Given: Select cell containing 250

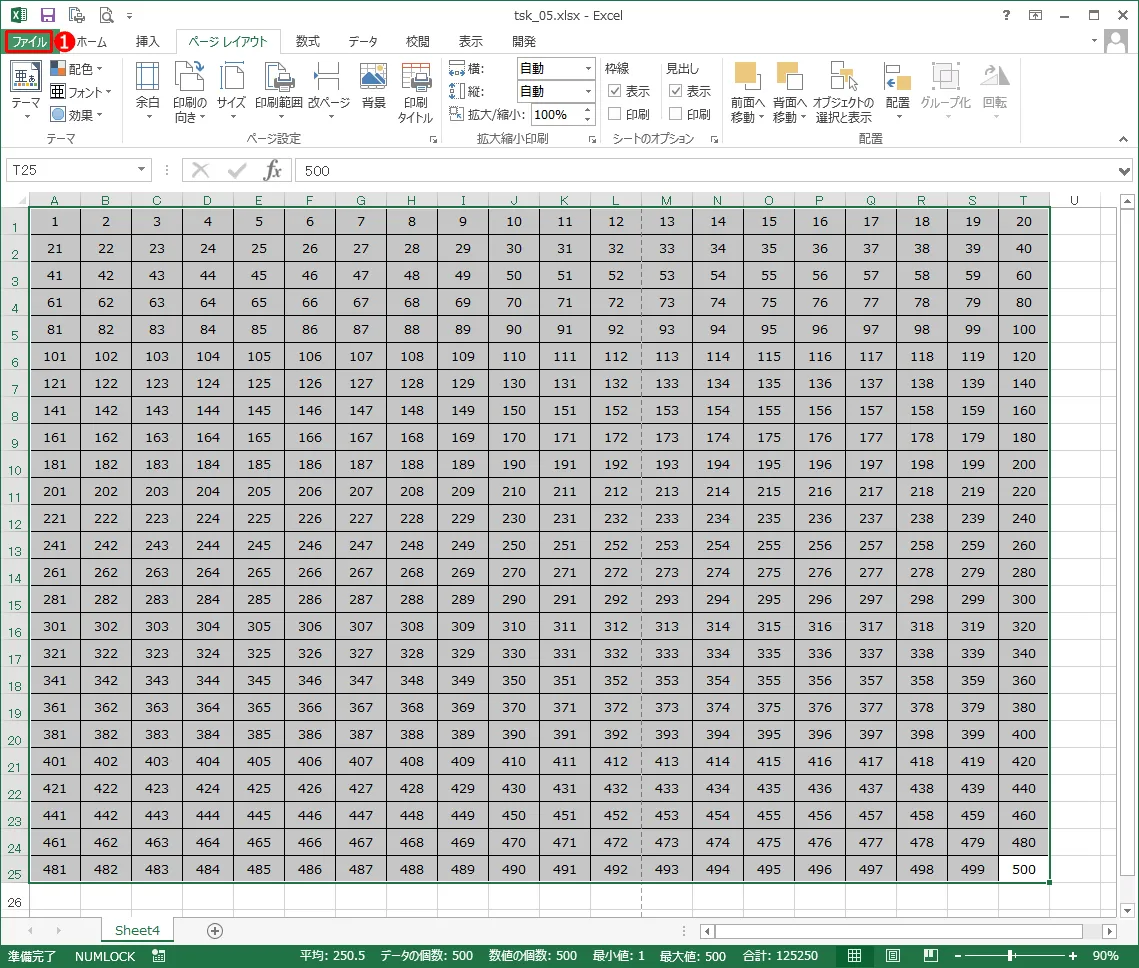Looking at the screenshot, I should 514,545.
